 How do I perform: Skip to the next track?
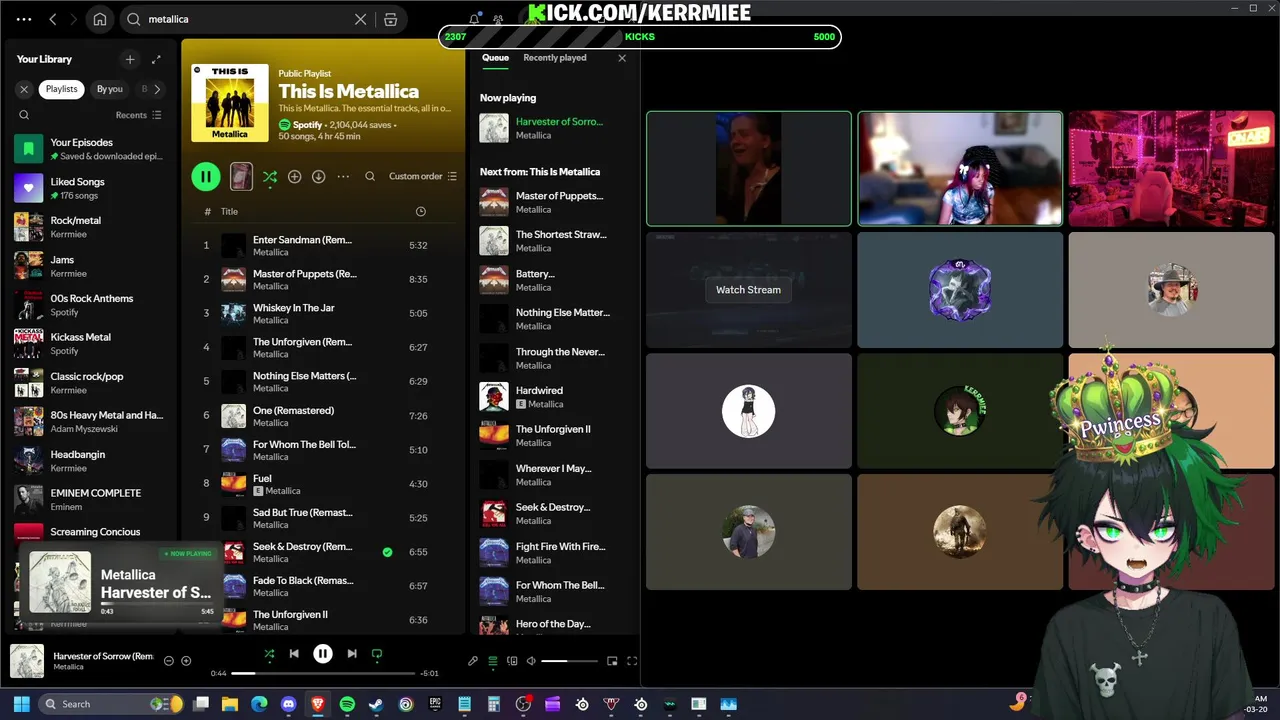click(352, 654)
